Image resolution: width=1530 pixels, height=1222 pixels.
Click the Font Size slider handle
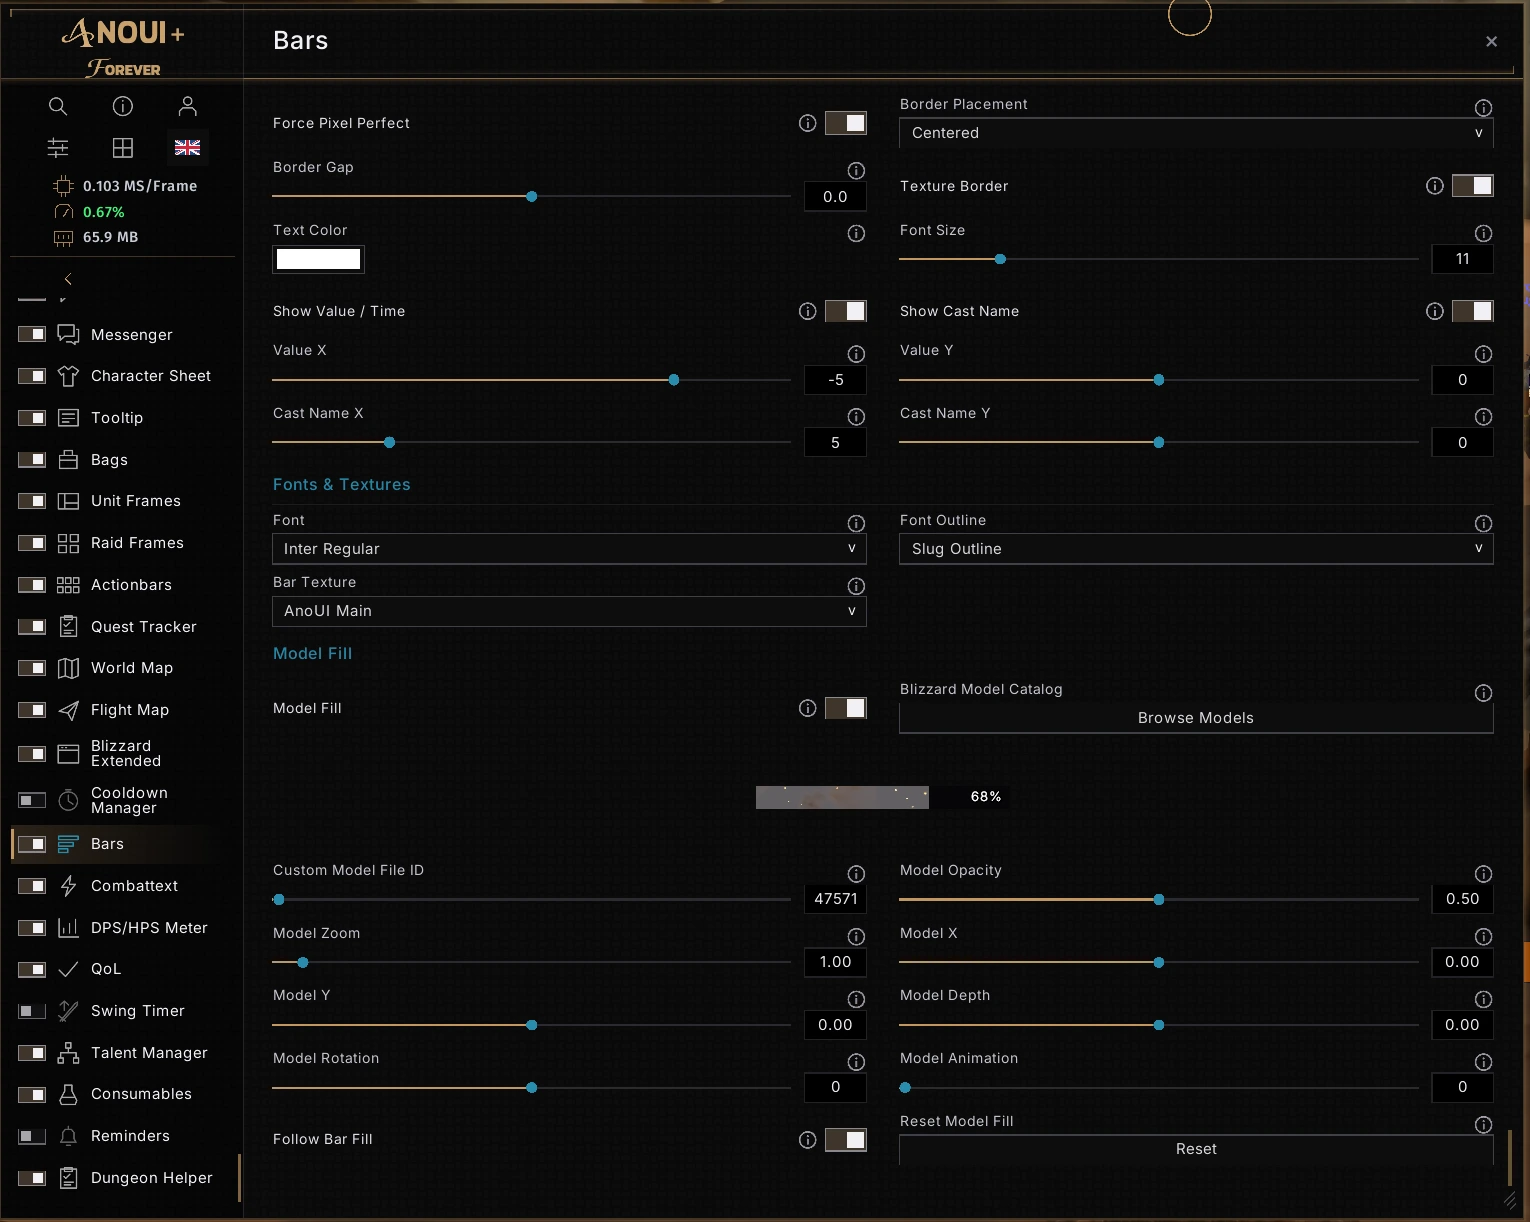[x=1000, y=259]
